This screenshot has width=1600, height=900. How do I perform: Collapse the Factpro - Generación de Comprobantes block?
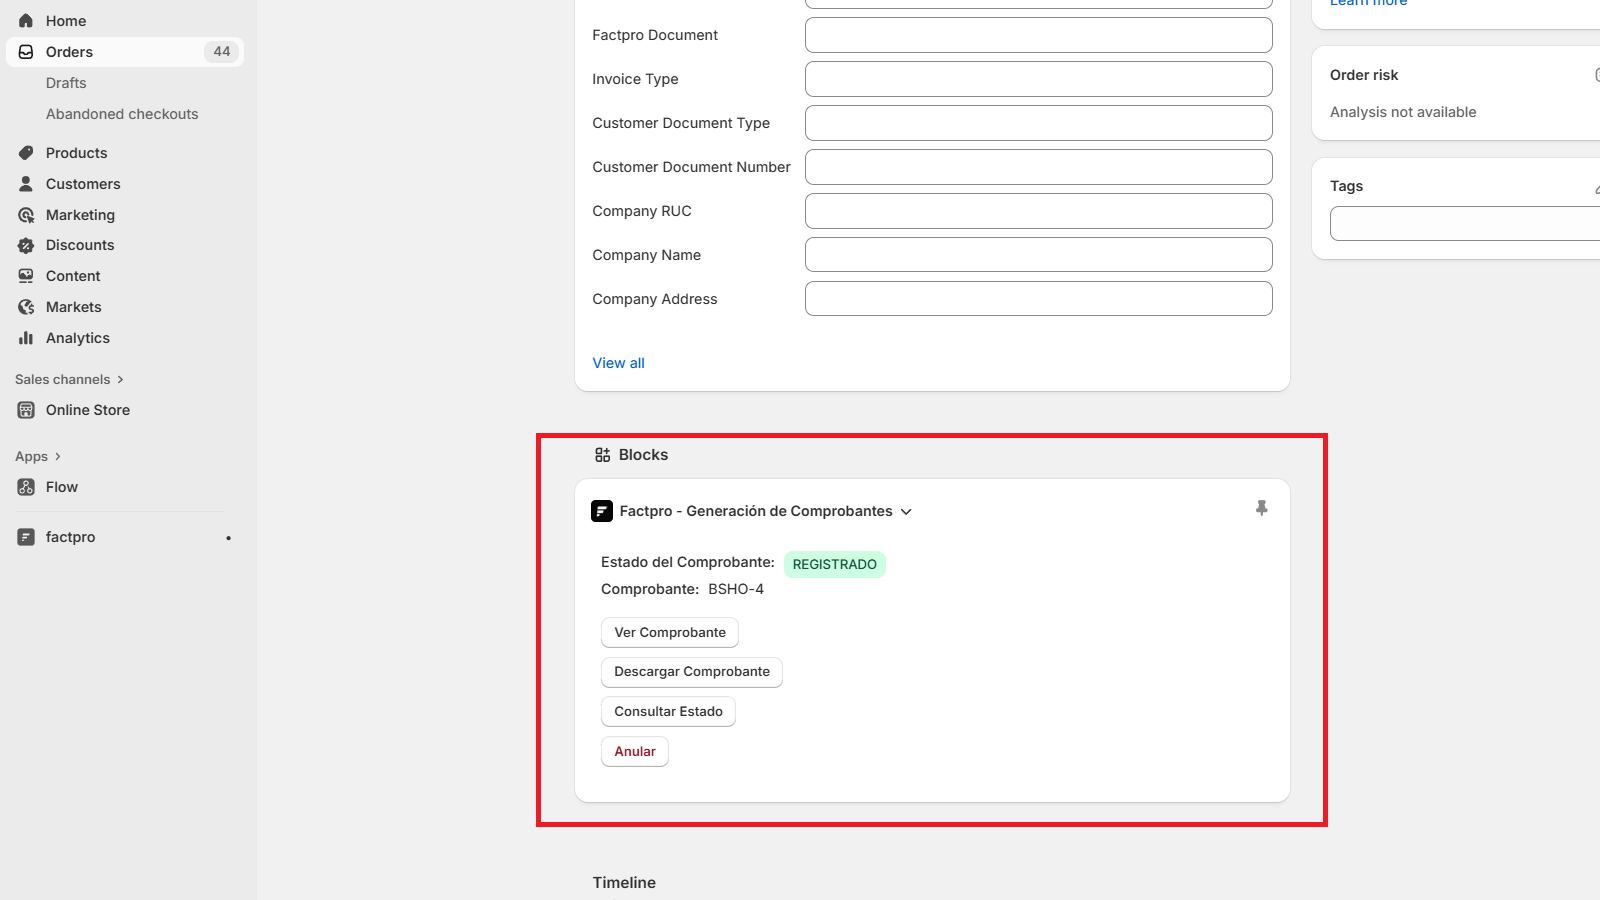906,511
